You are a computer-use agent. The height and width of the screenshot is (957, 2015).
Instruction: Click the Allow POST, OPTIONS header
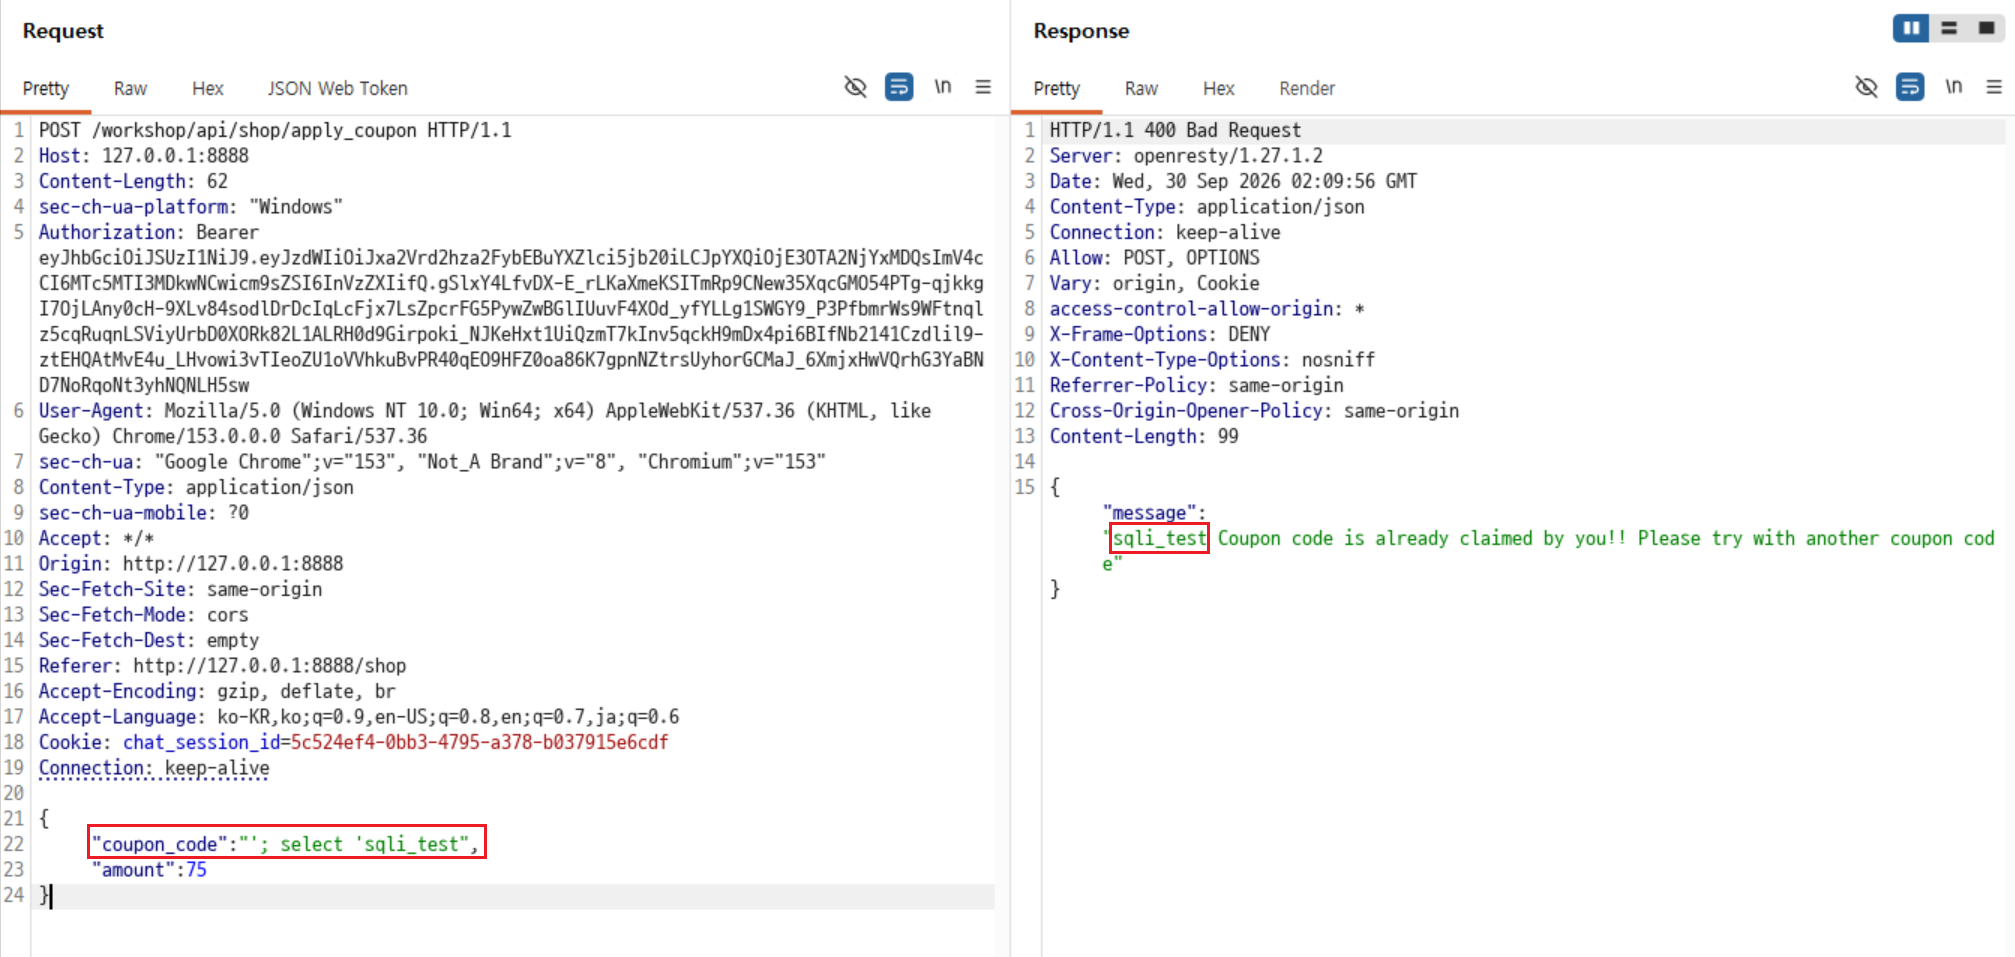tap(1154, 257)
